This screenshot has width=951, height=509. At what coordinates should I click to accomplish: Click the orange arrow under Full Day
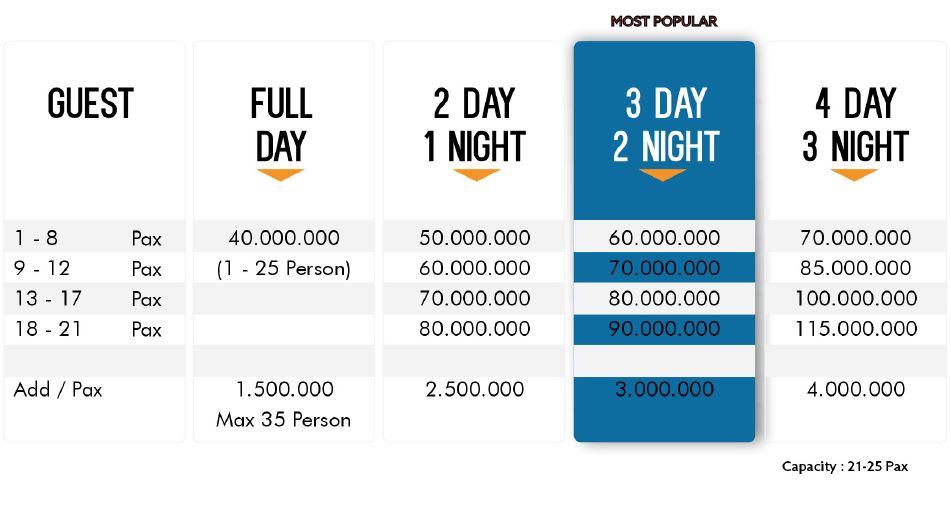coord(280,175)
